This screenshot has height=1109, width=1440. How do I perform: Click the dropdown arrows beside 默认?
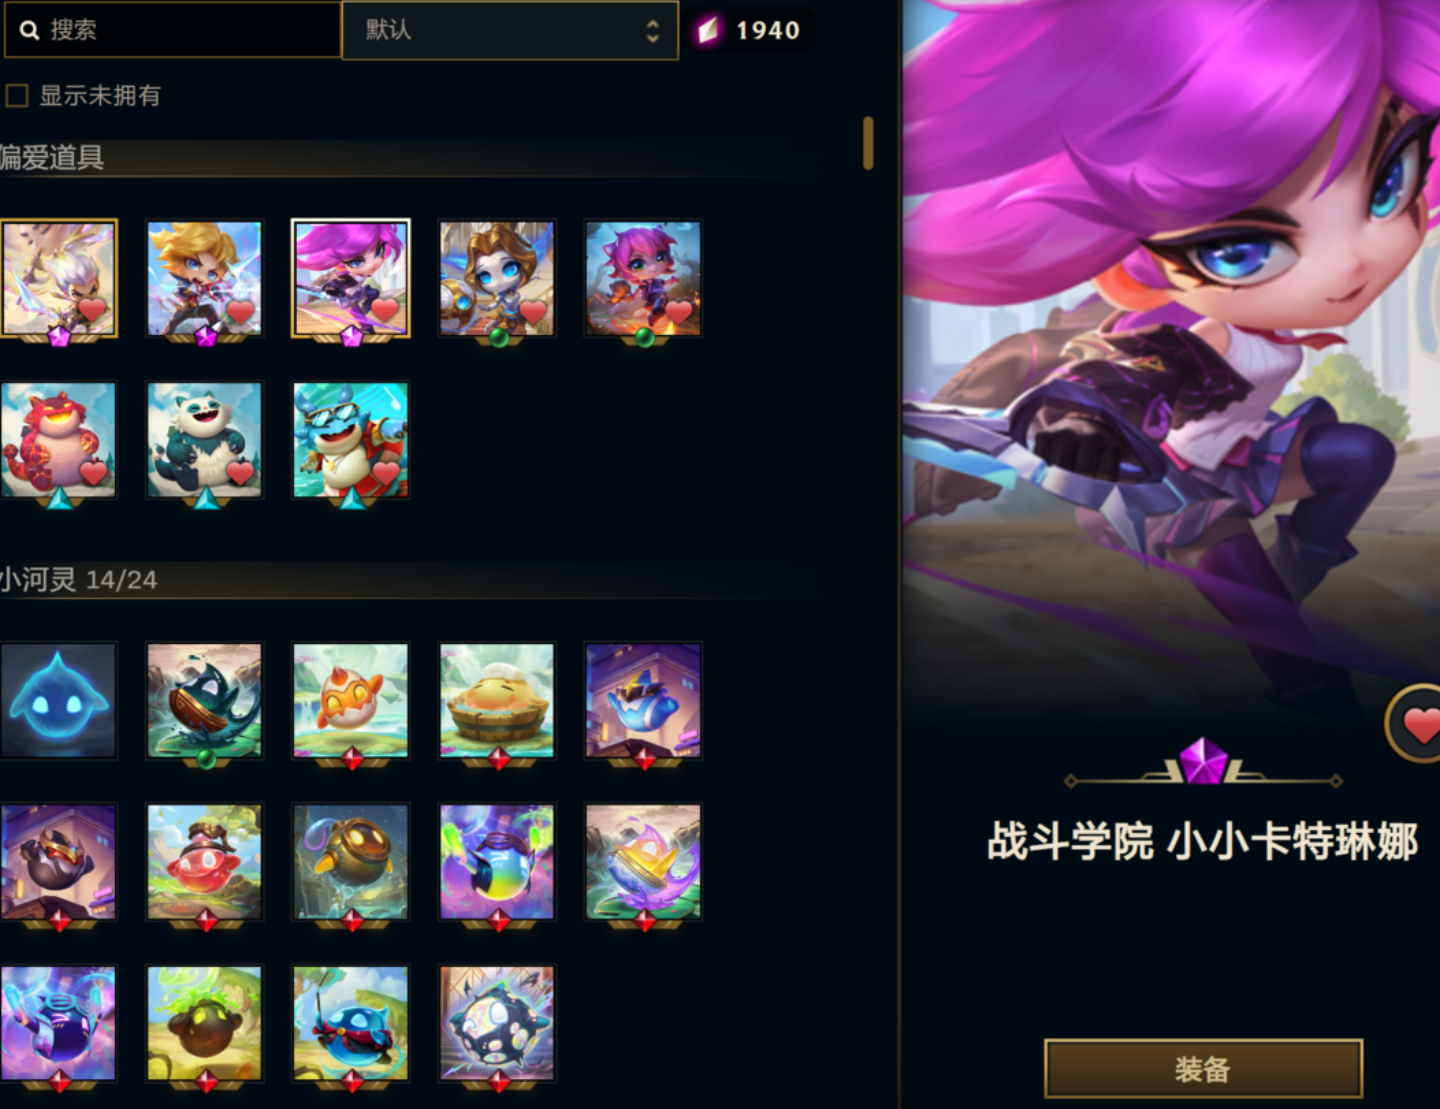pos(653,31)
